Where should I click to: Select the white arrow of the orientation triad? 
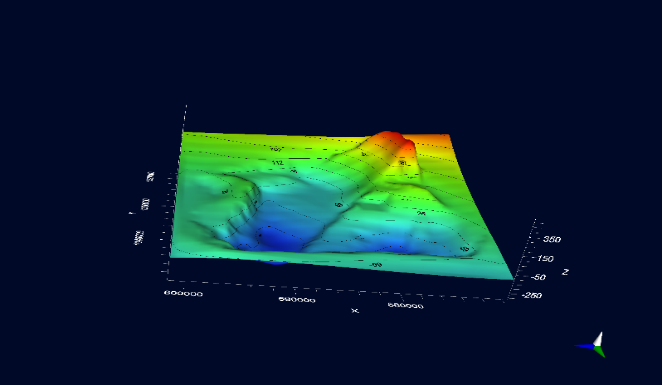click(x=598, y=339)
